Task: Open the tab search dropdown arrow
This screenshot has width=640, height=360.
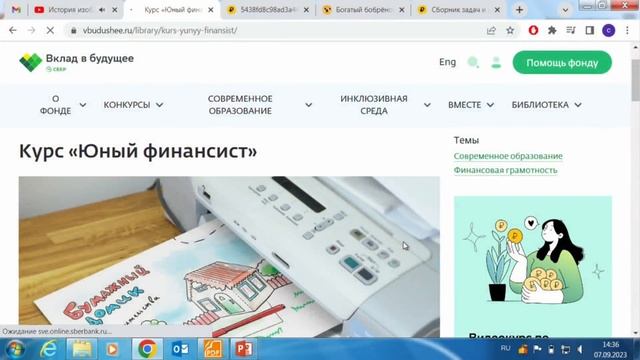Action: coord(565,10)
